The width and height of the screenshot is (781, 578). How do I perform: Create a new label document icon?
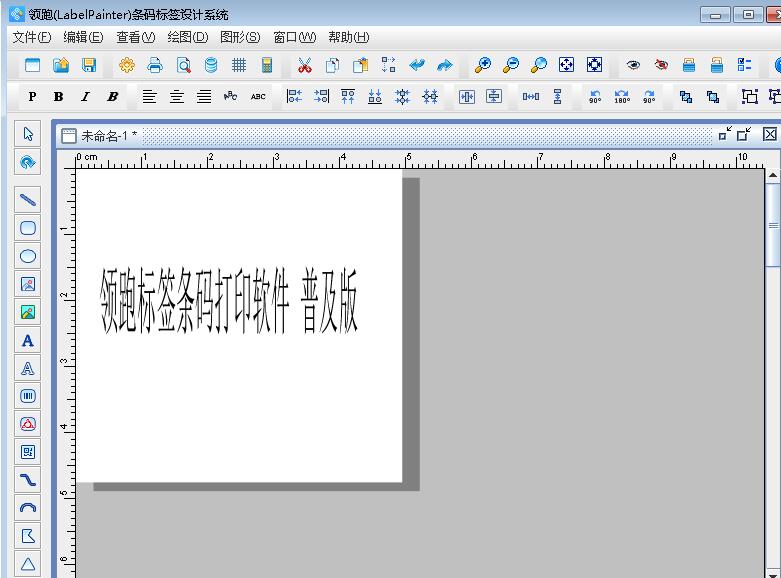tap(32, 65)
